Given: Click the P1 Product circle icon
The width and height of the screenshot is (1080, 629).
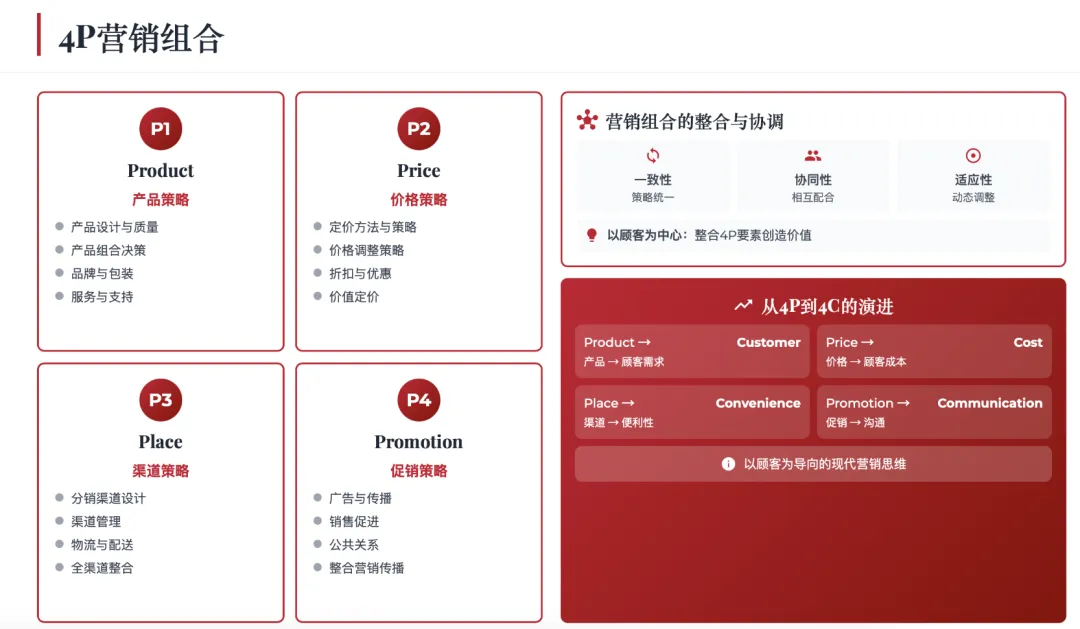Looking at the screenshot, I should (x=159, y=128).
